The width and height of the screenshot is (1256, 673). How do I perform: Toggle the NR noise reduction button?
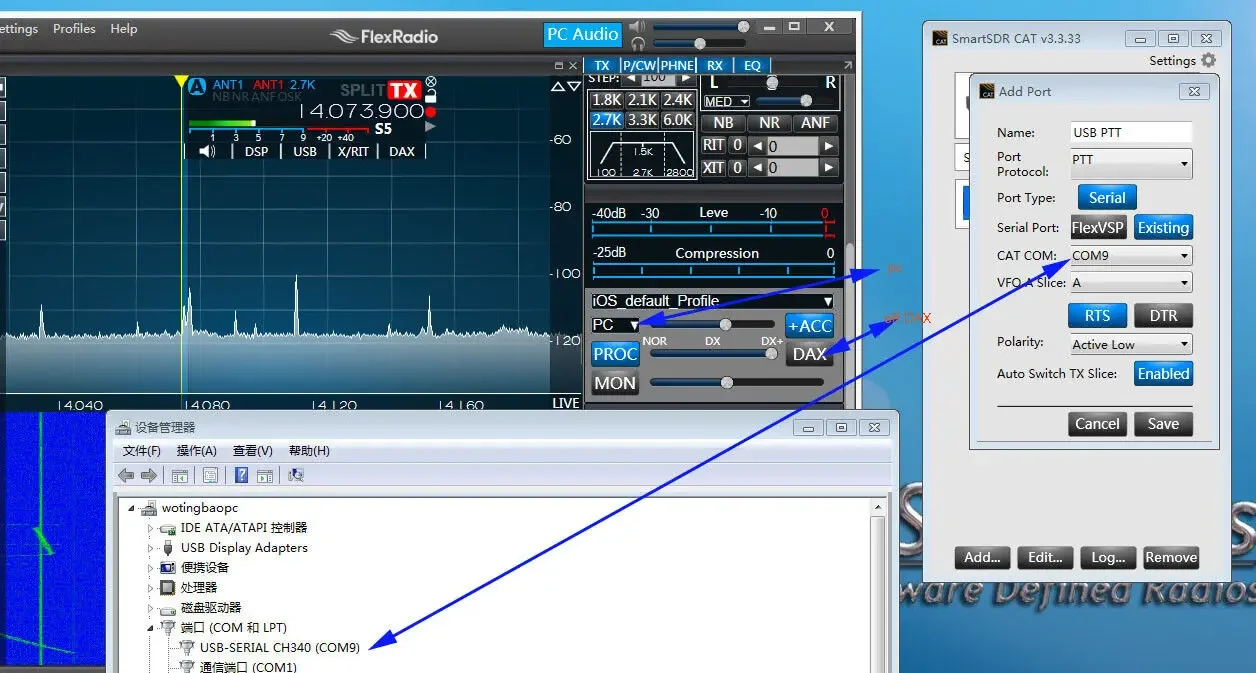tap(769, 123)
